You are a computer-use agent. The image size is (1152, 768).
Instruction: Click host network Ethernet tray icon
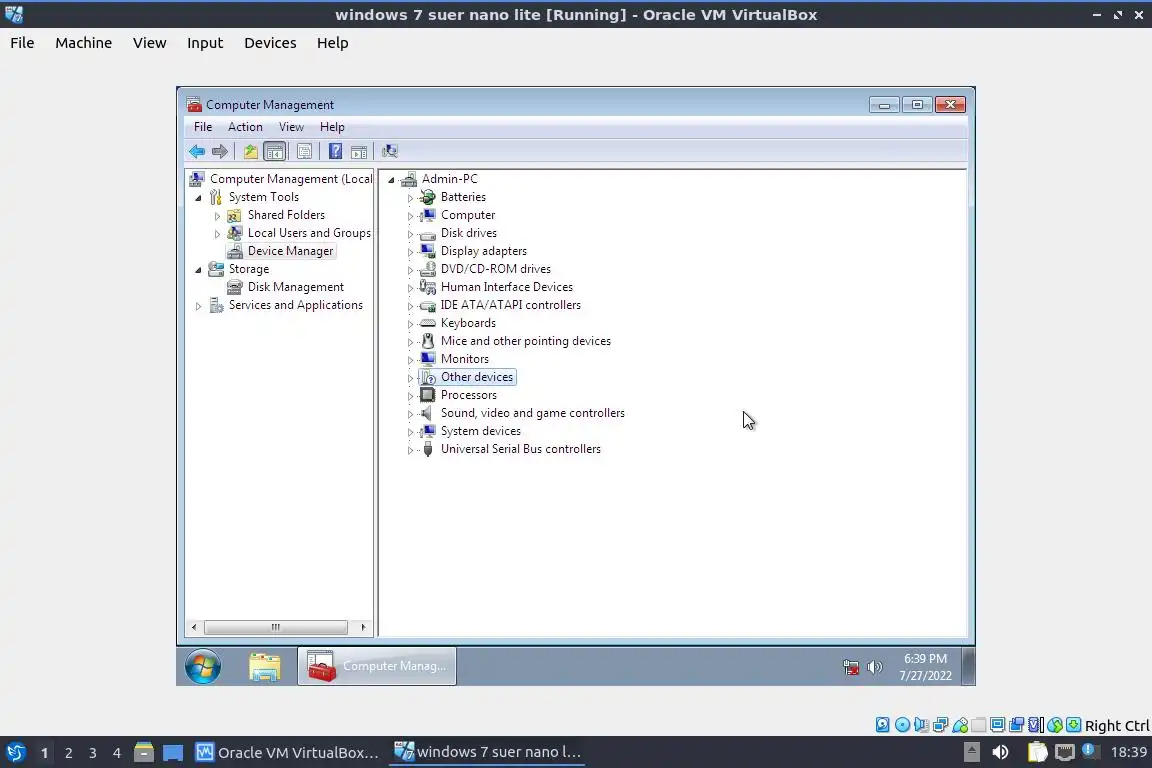tap(1064, 752)
